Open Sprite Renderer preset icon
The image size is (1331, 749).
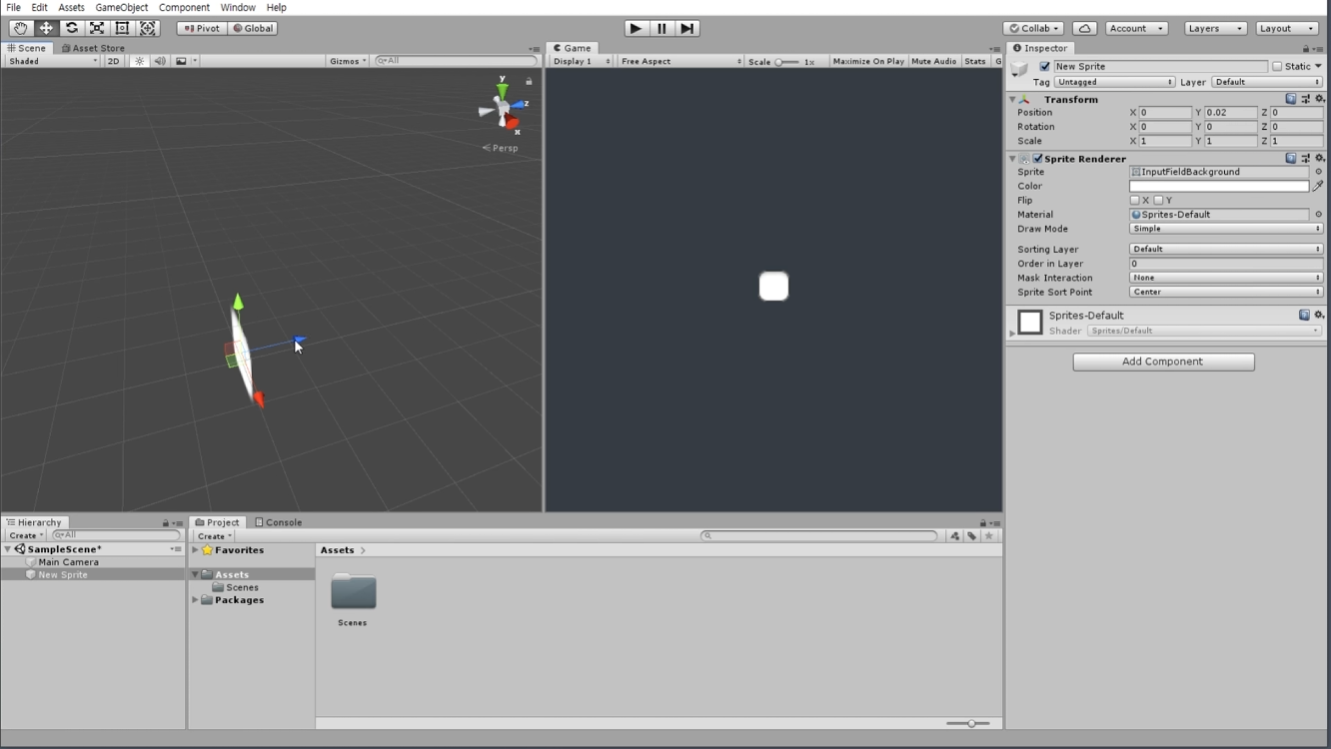[1306, 158]
